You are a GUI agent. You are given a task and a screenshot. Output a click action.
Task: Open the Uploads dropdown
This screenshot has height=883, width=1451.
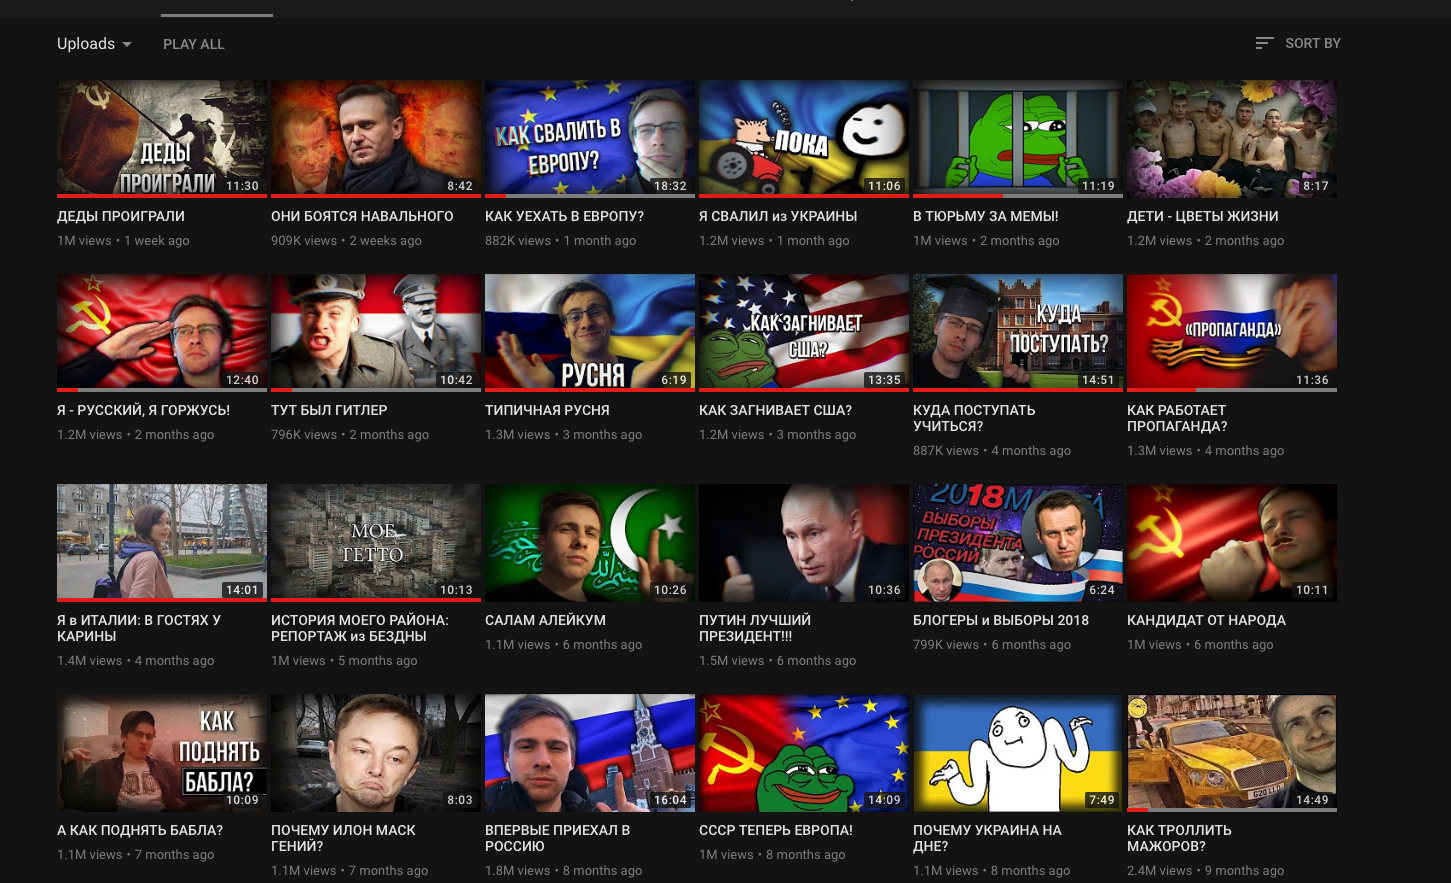point(94,44)
